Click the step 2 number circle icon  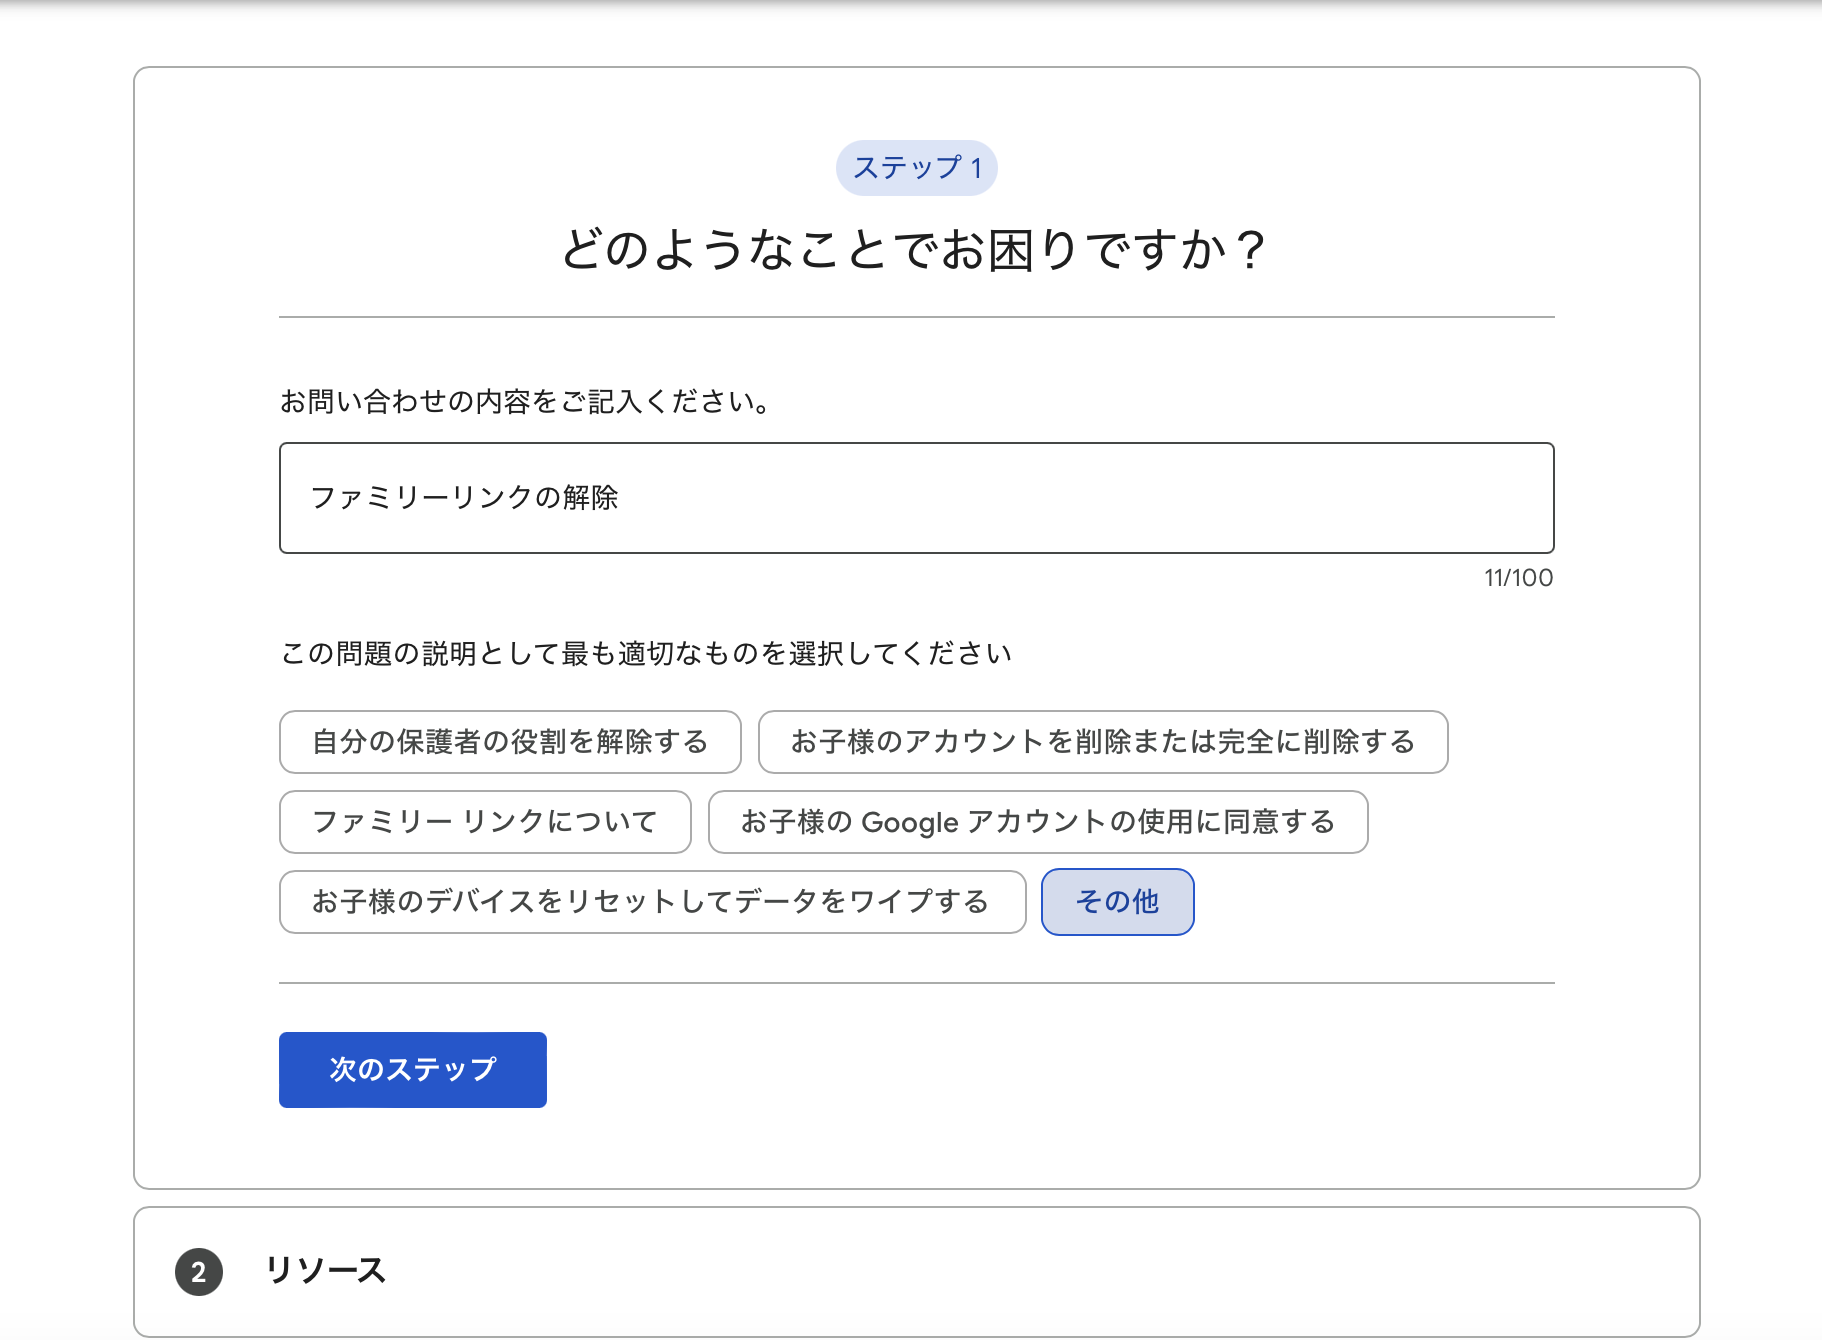(x=199, y=1271)
